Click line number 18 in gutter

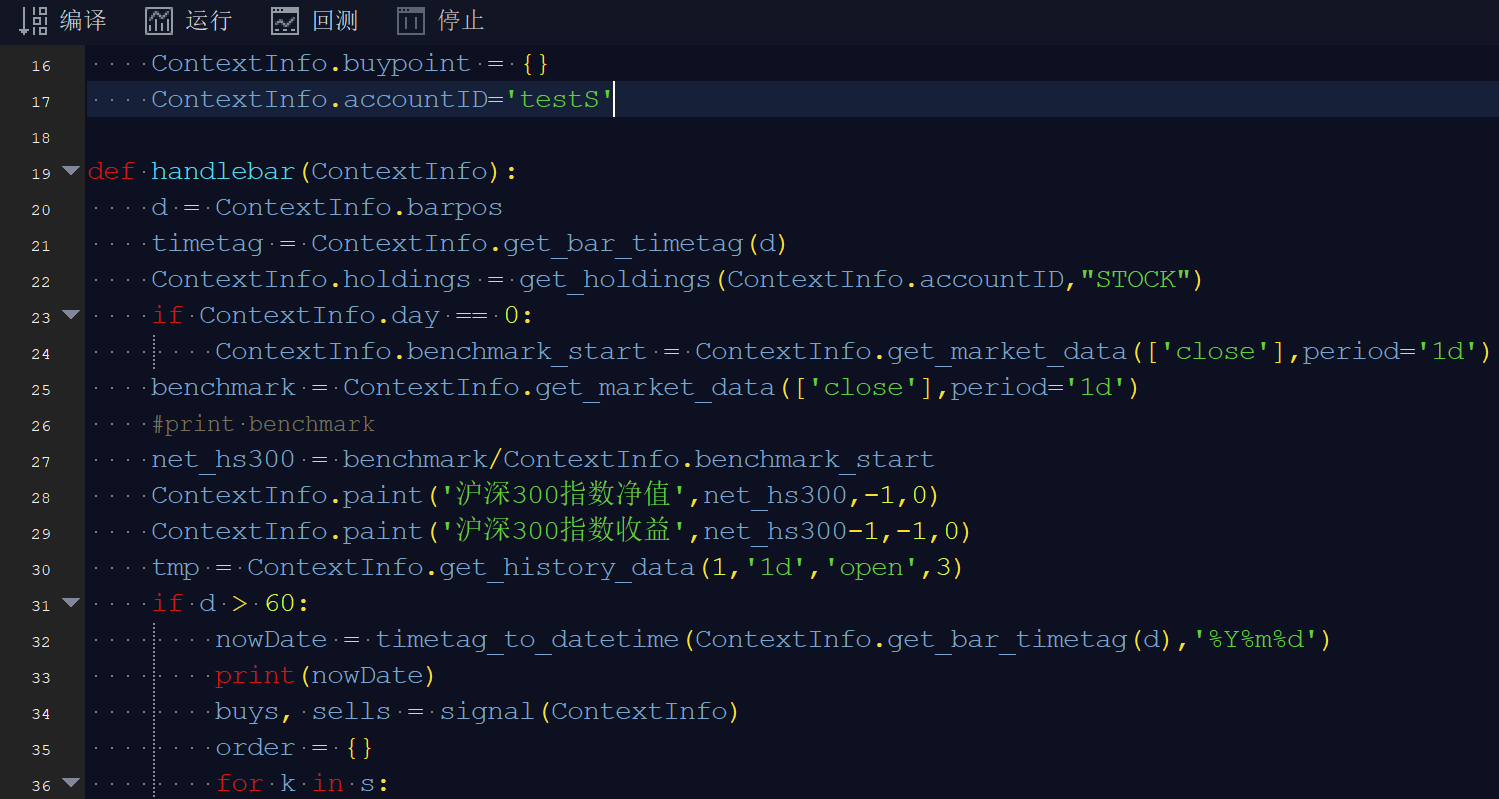click(40, 138)
